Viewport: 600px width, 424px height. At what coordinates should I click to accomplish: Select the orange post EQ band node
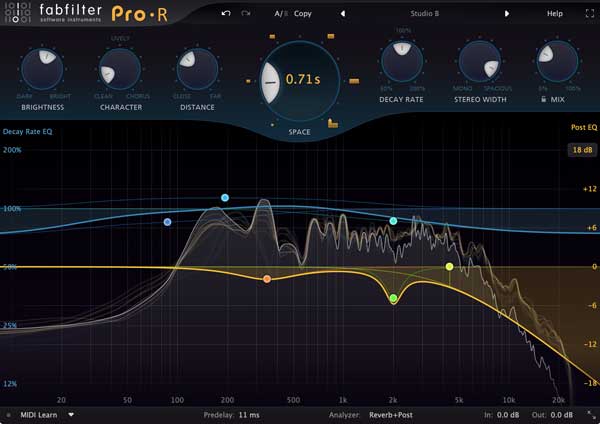[267, 279]
